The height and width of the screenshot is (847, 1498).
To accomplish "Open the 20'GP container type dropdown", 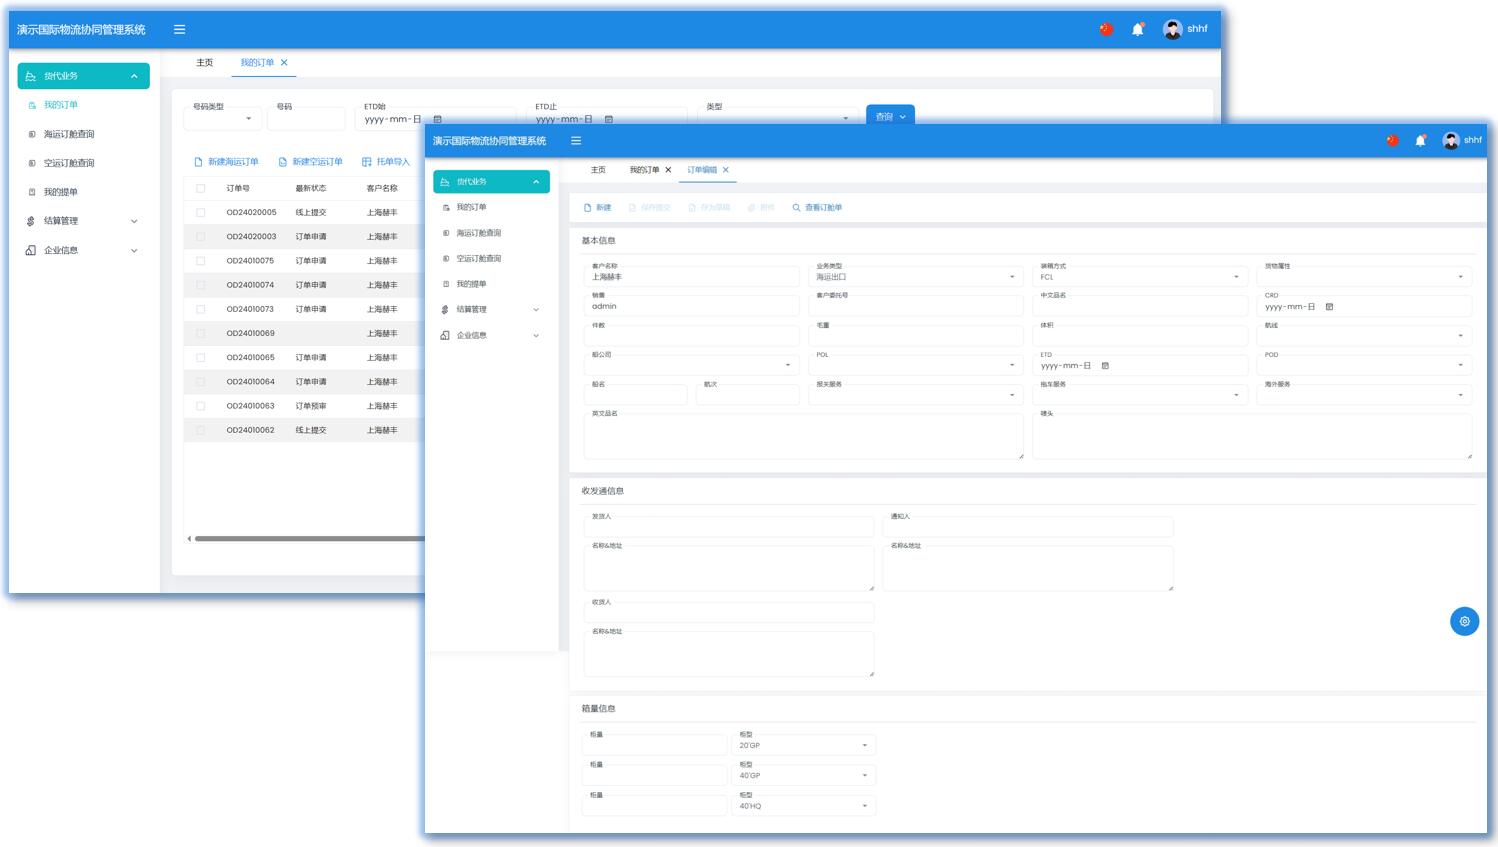I will pos(804,746).
